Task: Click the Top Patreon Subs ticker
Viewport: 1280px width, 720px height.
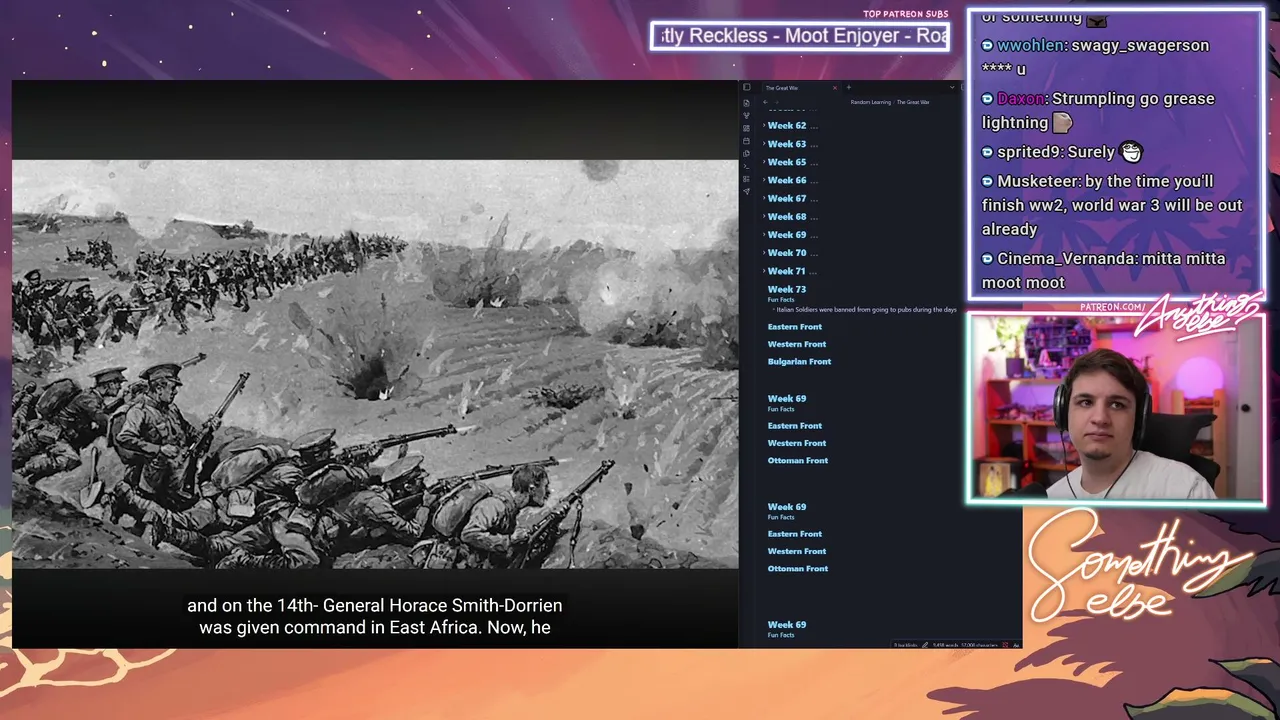Action: click(x=800, y=36)
